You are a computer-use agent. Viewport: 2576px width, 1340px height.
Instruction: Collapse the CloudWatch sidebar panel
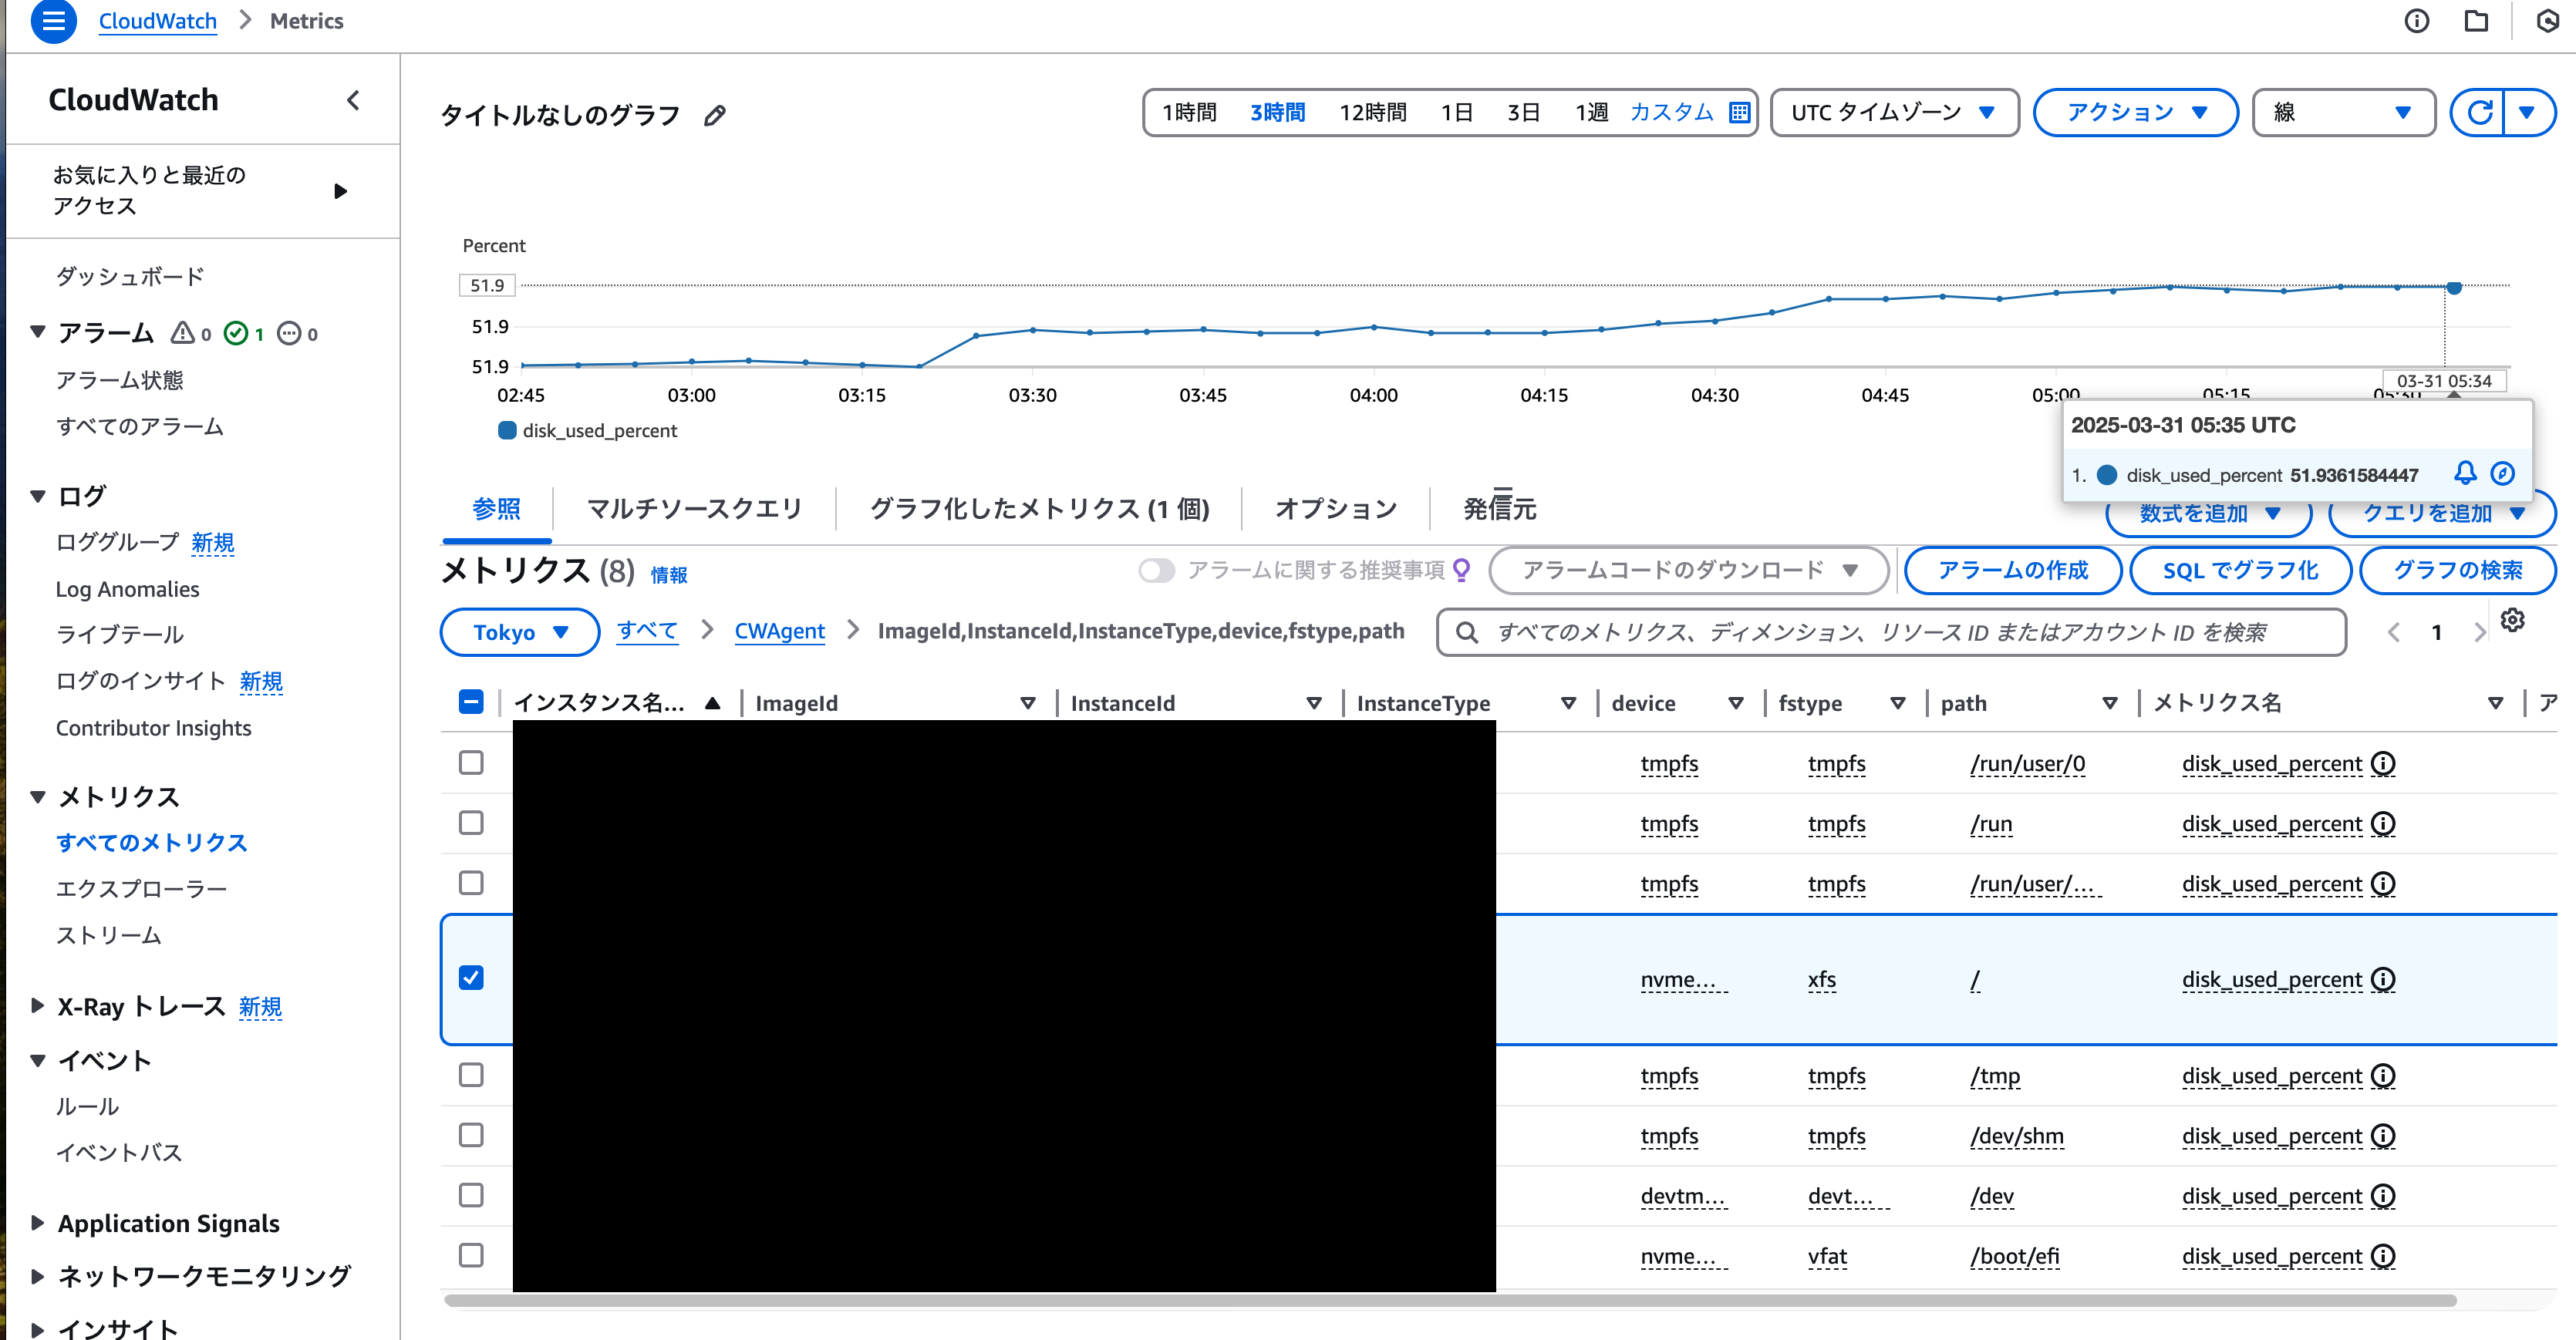pyautogui.click(x=353, y=100)
